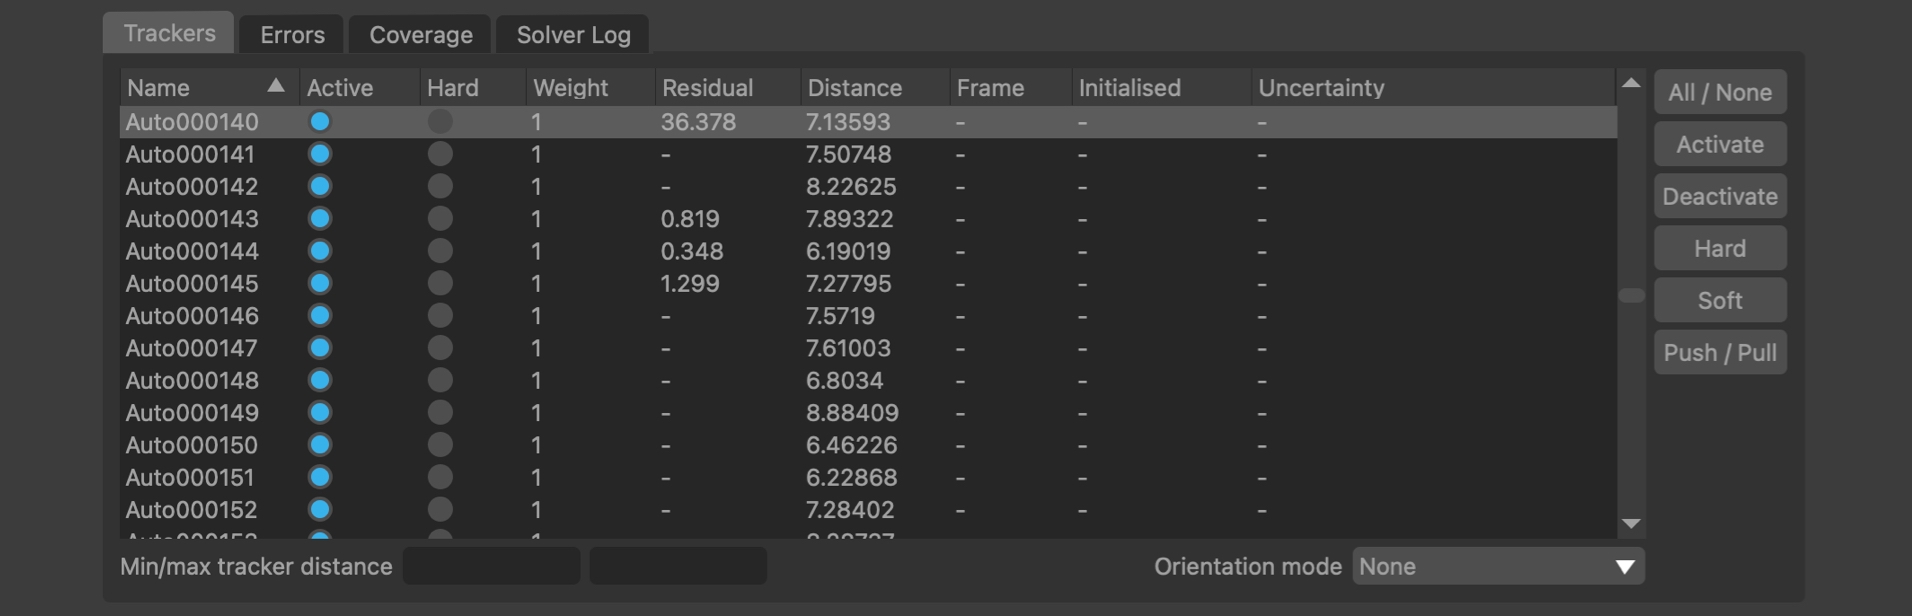Click the Activate button
The height and width of the screenshot is (616, 1912).
pyautogui.click(x=1720, y=145)
